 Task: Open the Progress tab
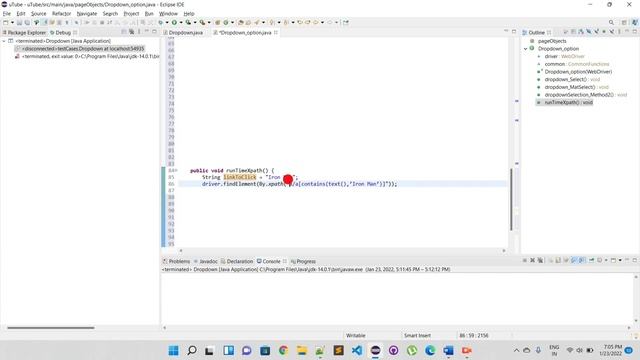pos(303,261)
